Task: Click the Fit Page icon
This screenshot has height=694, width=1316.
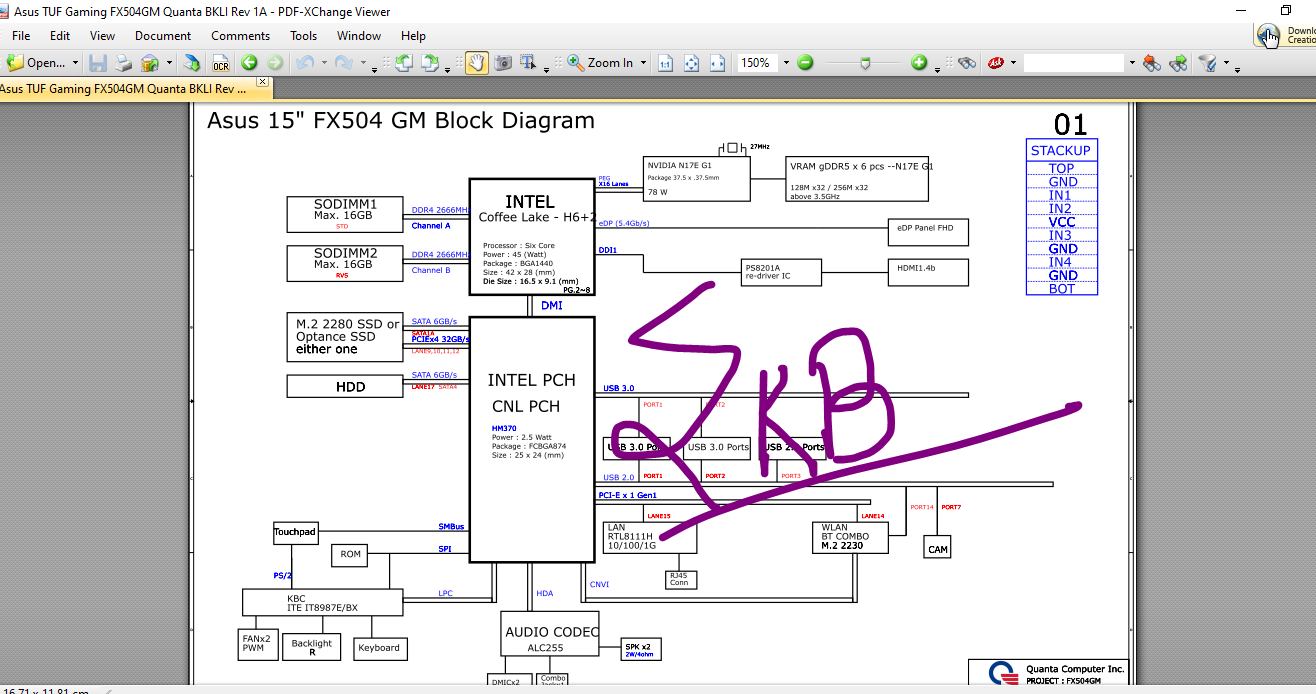Action: tap(691, 63)
